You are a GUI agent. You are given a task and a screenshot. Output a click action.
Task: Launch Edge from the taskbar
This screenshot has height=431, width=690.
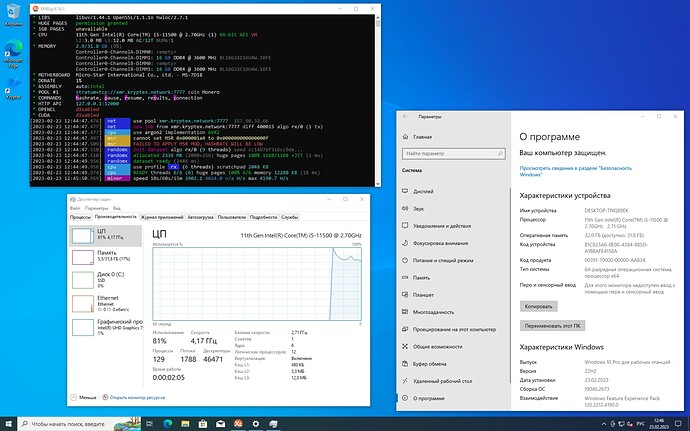click(168, 424)
